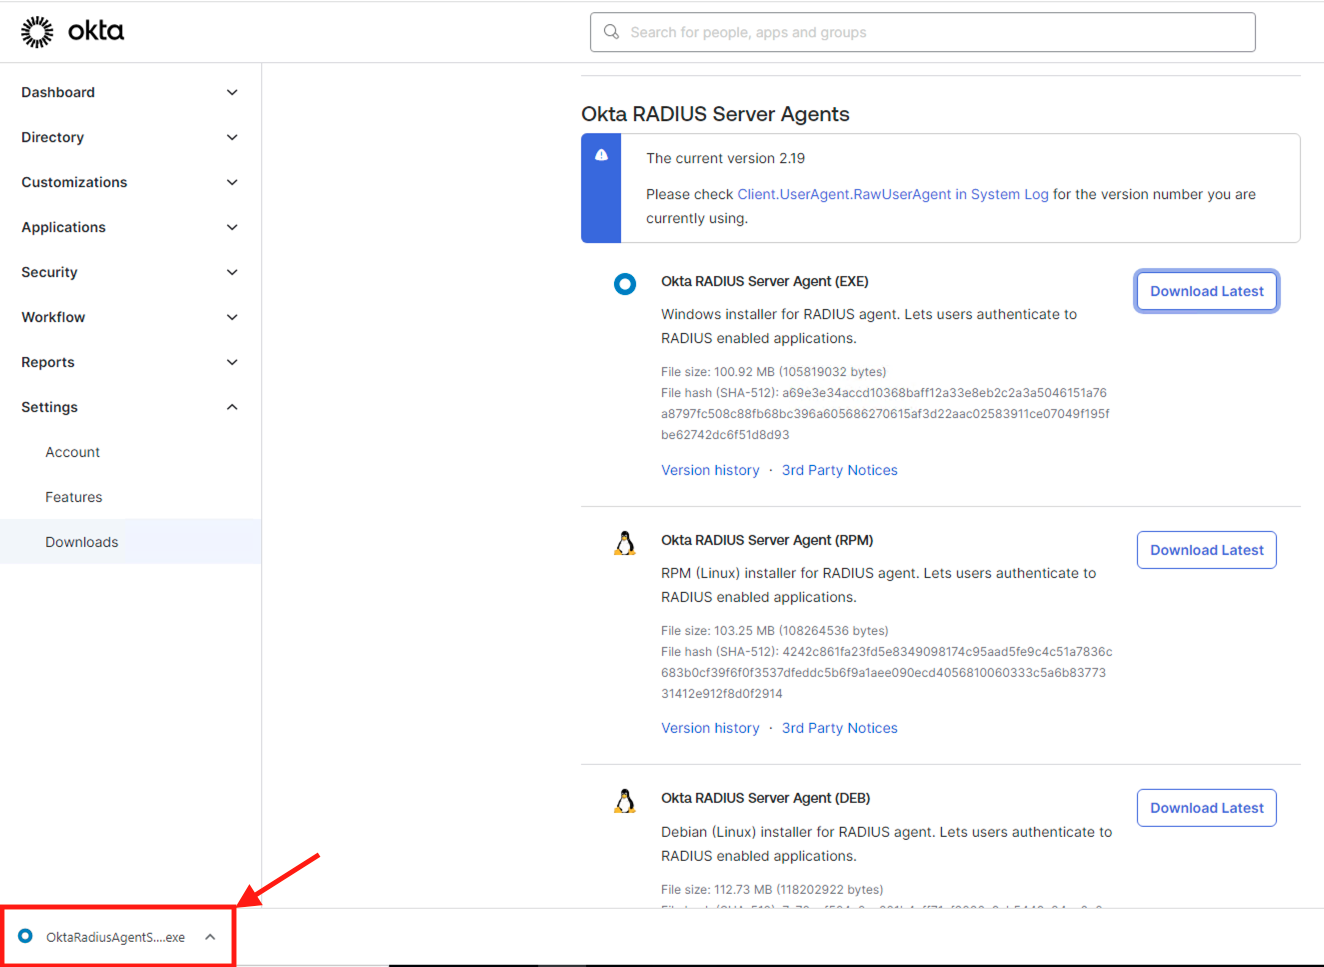Click the downloaded file icon in the bottom bar
The image size is (1324, 967).
[x=27, y=937]
